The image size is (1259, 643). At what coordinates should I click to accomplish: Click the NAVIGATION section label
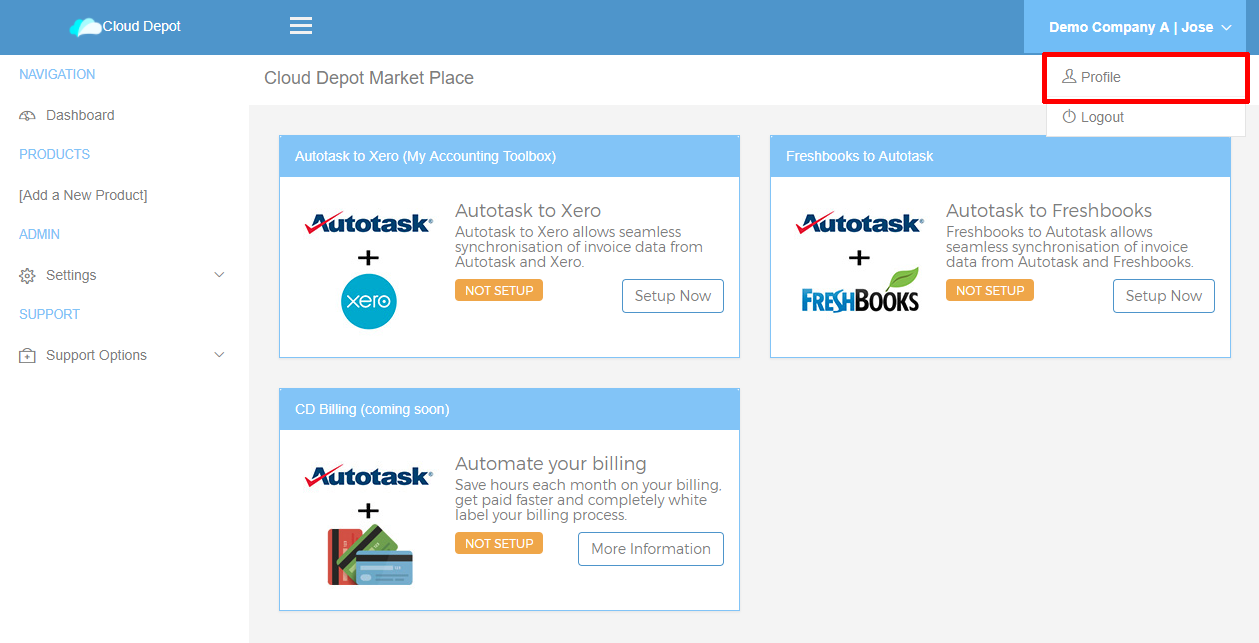pyautogui.click(x=57, y=75)
